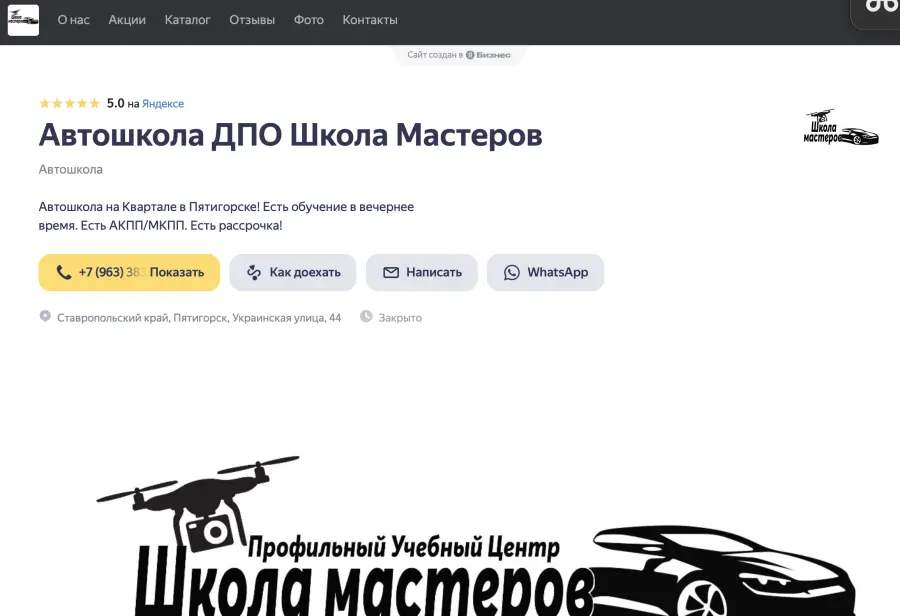900x616 pixels.
Task: Click the Яндексе rating link
Action: (x=163, y=104)
